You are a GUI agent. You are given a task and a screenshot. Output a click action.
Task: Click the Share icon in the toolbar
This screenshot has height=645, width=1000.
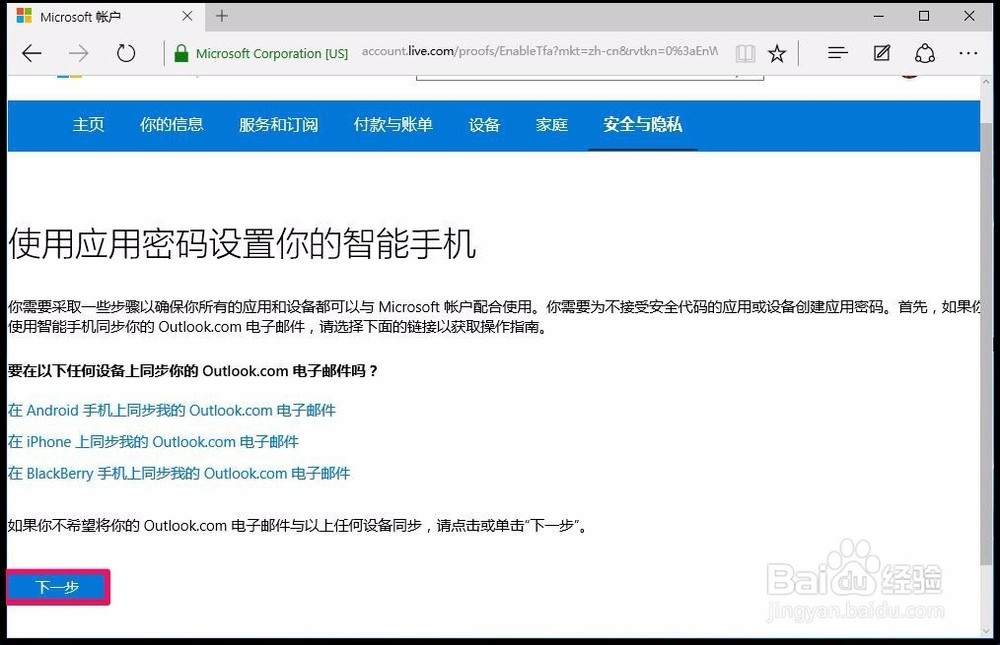[x=925, y=53]
